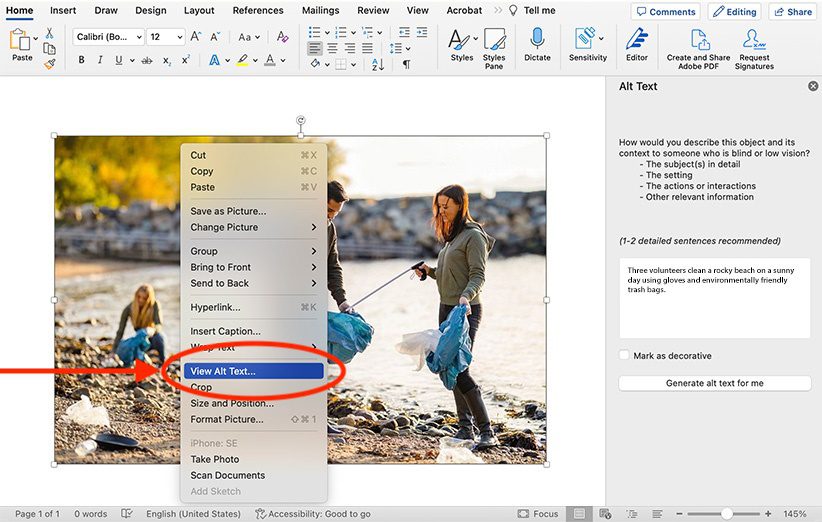Apply superscript formatting
822x522 pixels.
click(185, 60)
